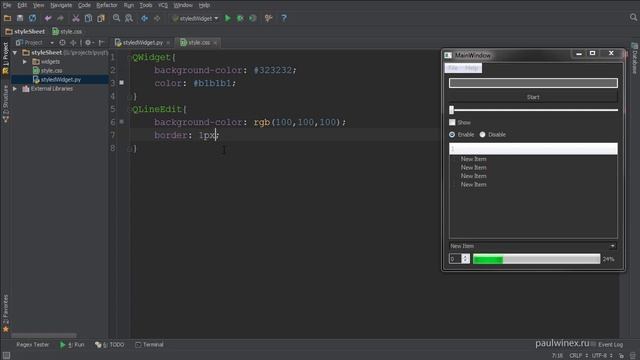Click the Debug bug icon
The height and width of the screenshot is (360, 640).
240,18
